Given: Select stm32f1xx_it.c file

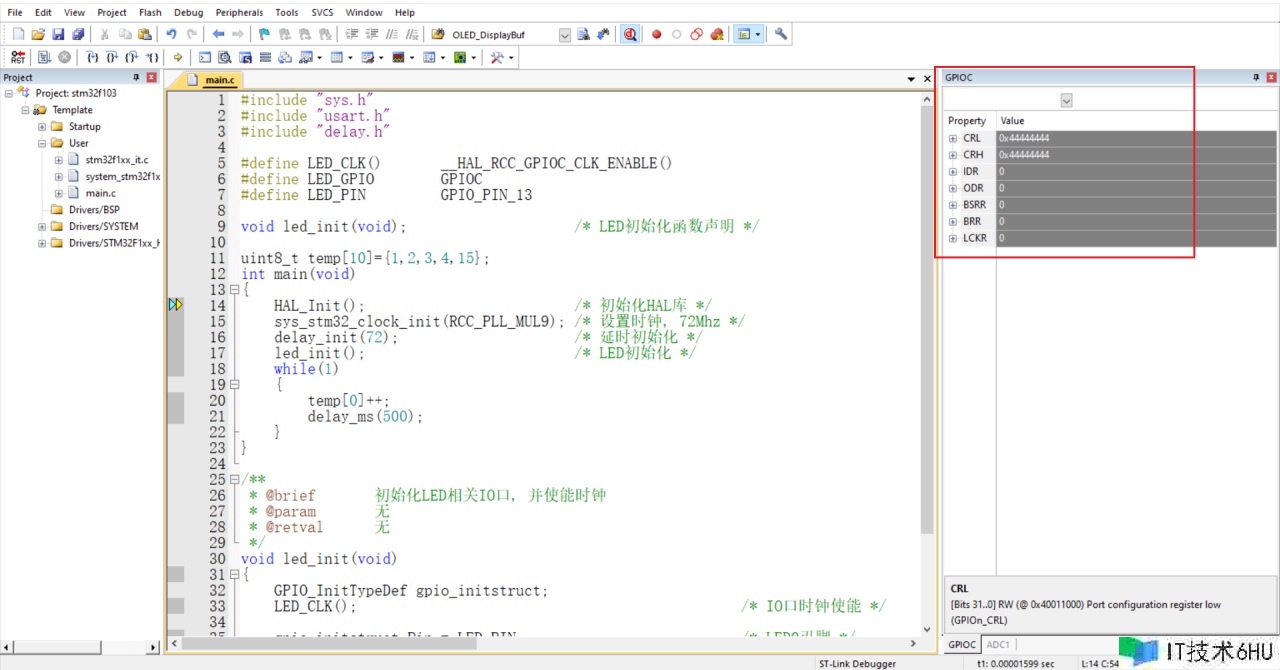Looking at the screenshot, I should [x=116, y=160].
